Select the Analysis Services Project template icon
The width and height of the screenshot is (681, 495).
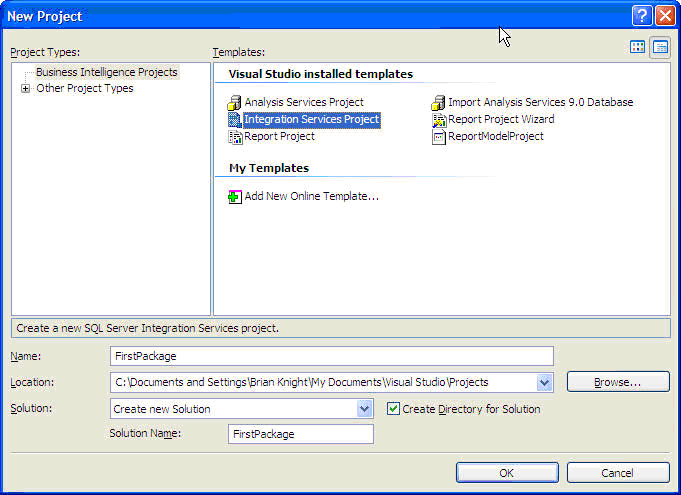[x=235, y=102]
